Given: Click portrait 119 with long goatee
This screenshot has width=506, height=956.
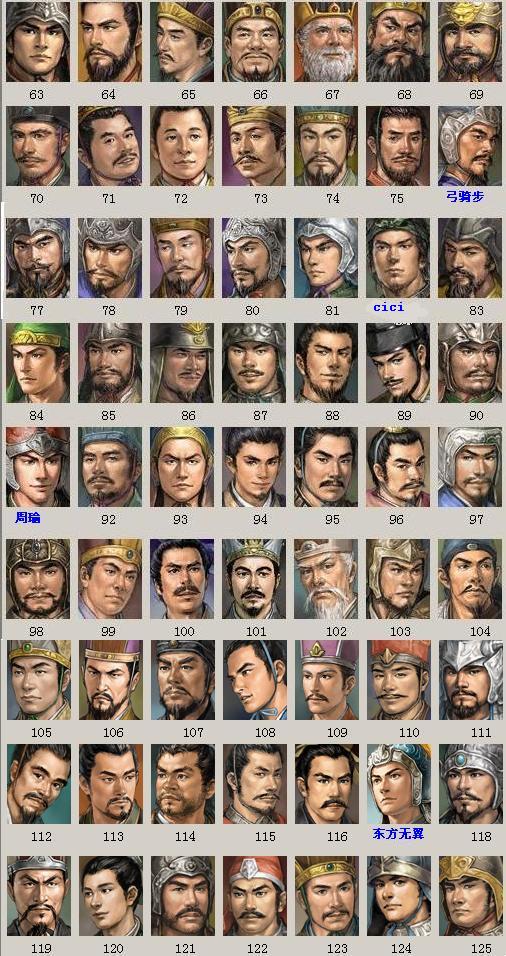Looking at the screenshot, I should coord(39,896).
